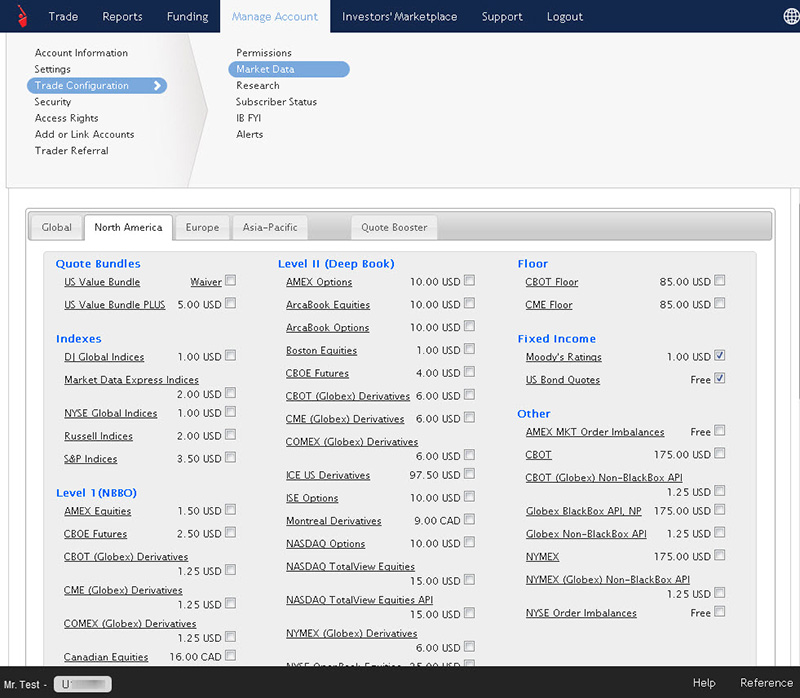800x698 pixels.
Task: Open the Trade menu
Action: click(63, 16)
